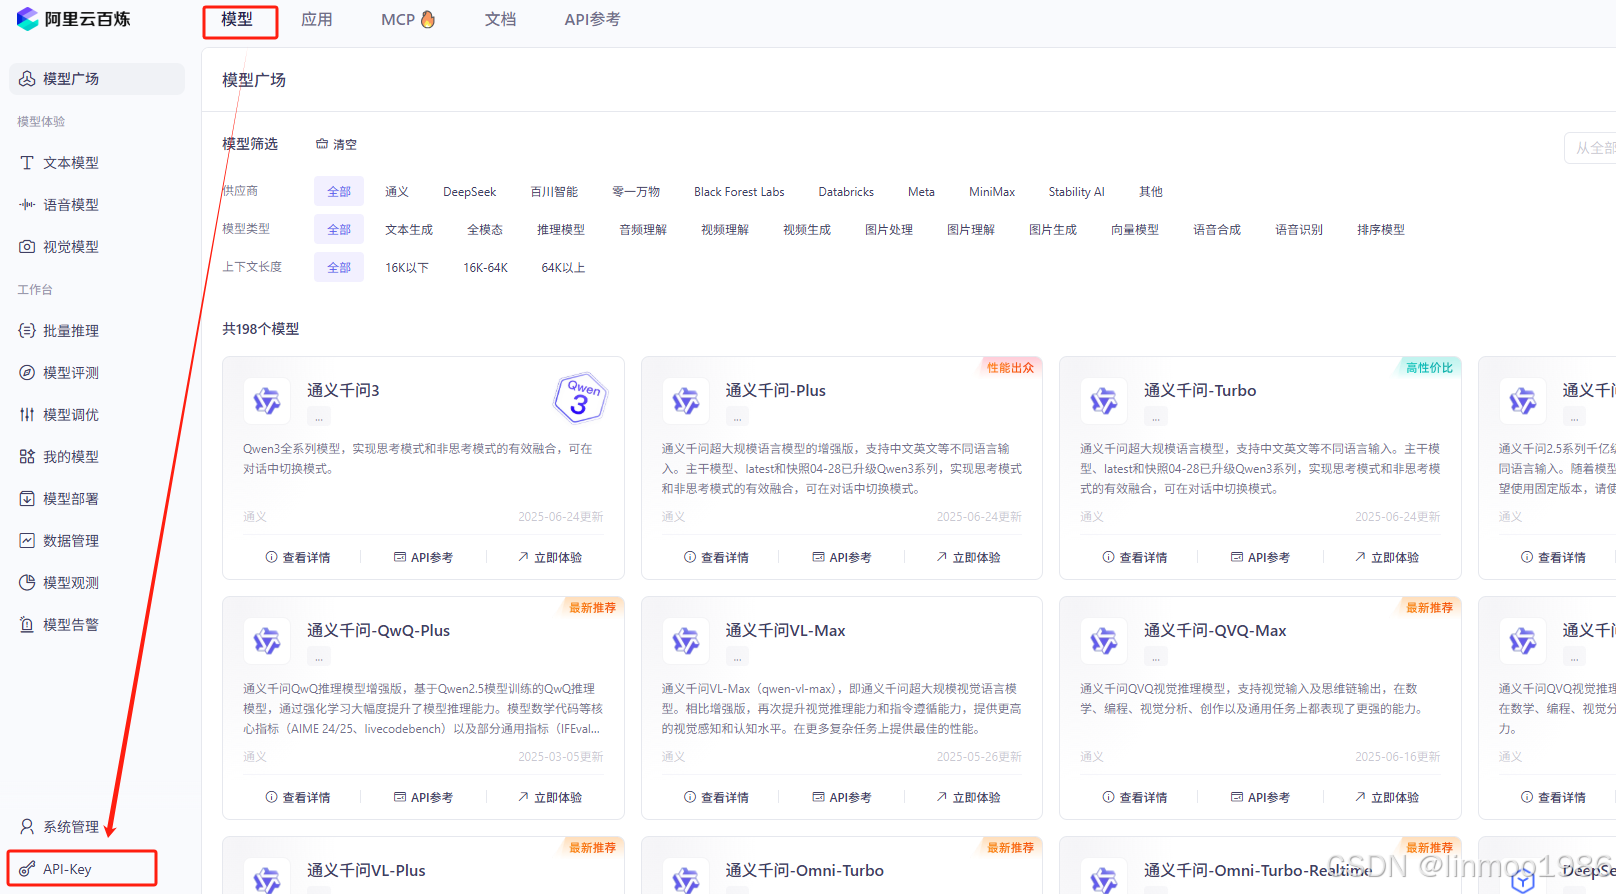1616x894 pixels.
Task: Filter model type by 语音识别
Action: click(1299, 229)
